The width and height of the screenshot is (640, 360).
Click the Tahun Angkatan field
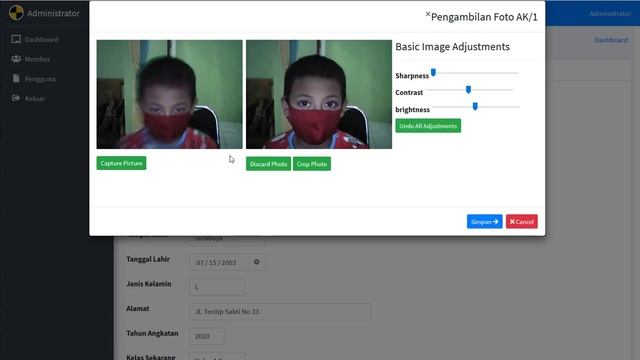[207, 336]
